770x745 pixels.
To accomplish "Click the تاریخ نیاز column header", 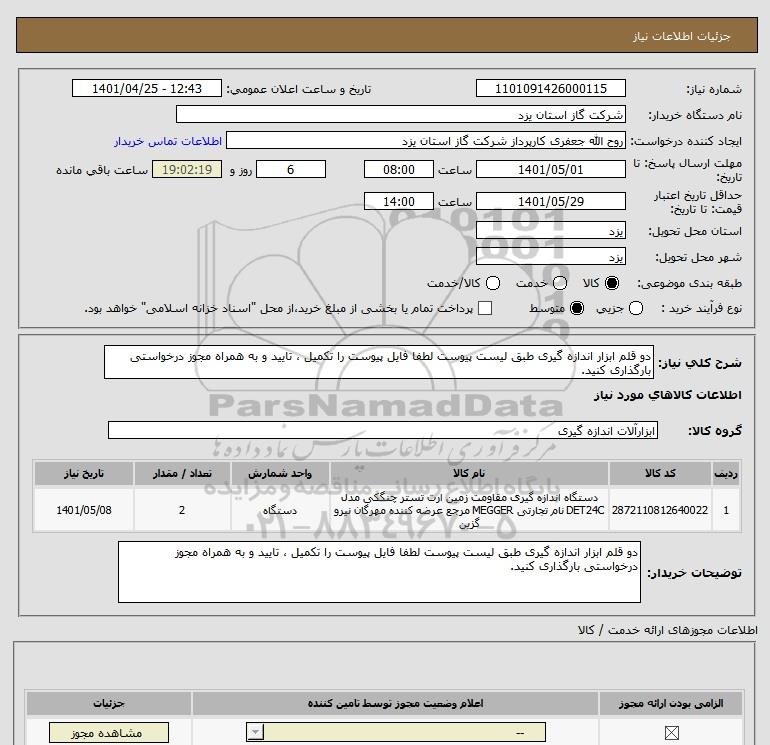I will click(83, 473).
